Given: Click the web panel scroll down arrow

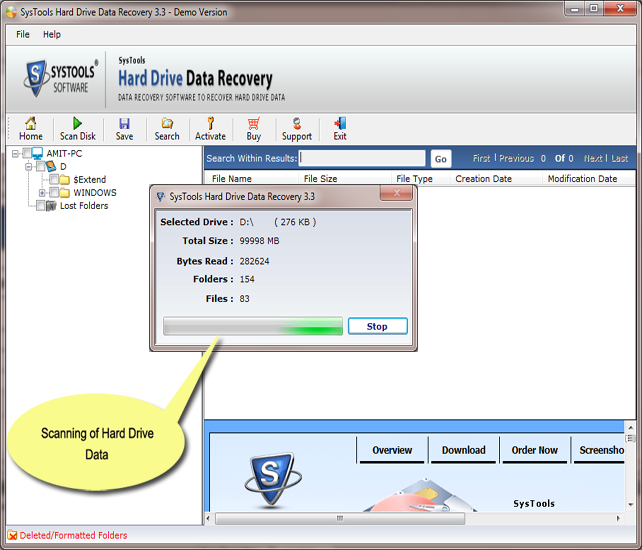Looking at the screenshot, I should click(x=631, y=505).
